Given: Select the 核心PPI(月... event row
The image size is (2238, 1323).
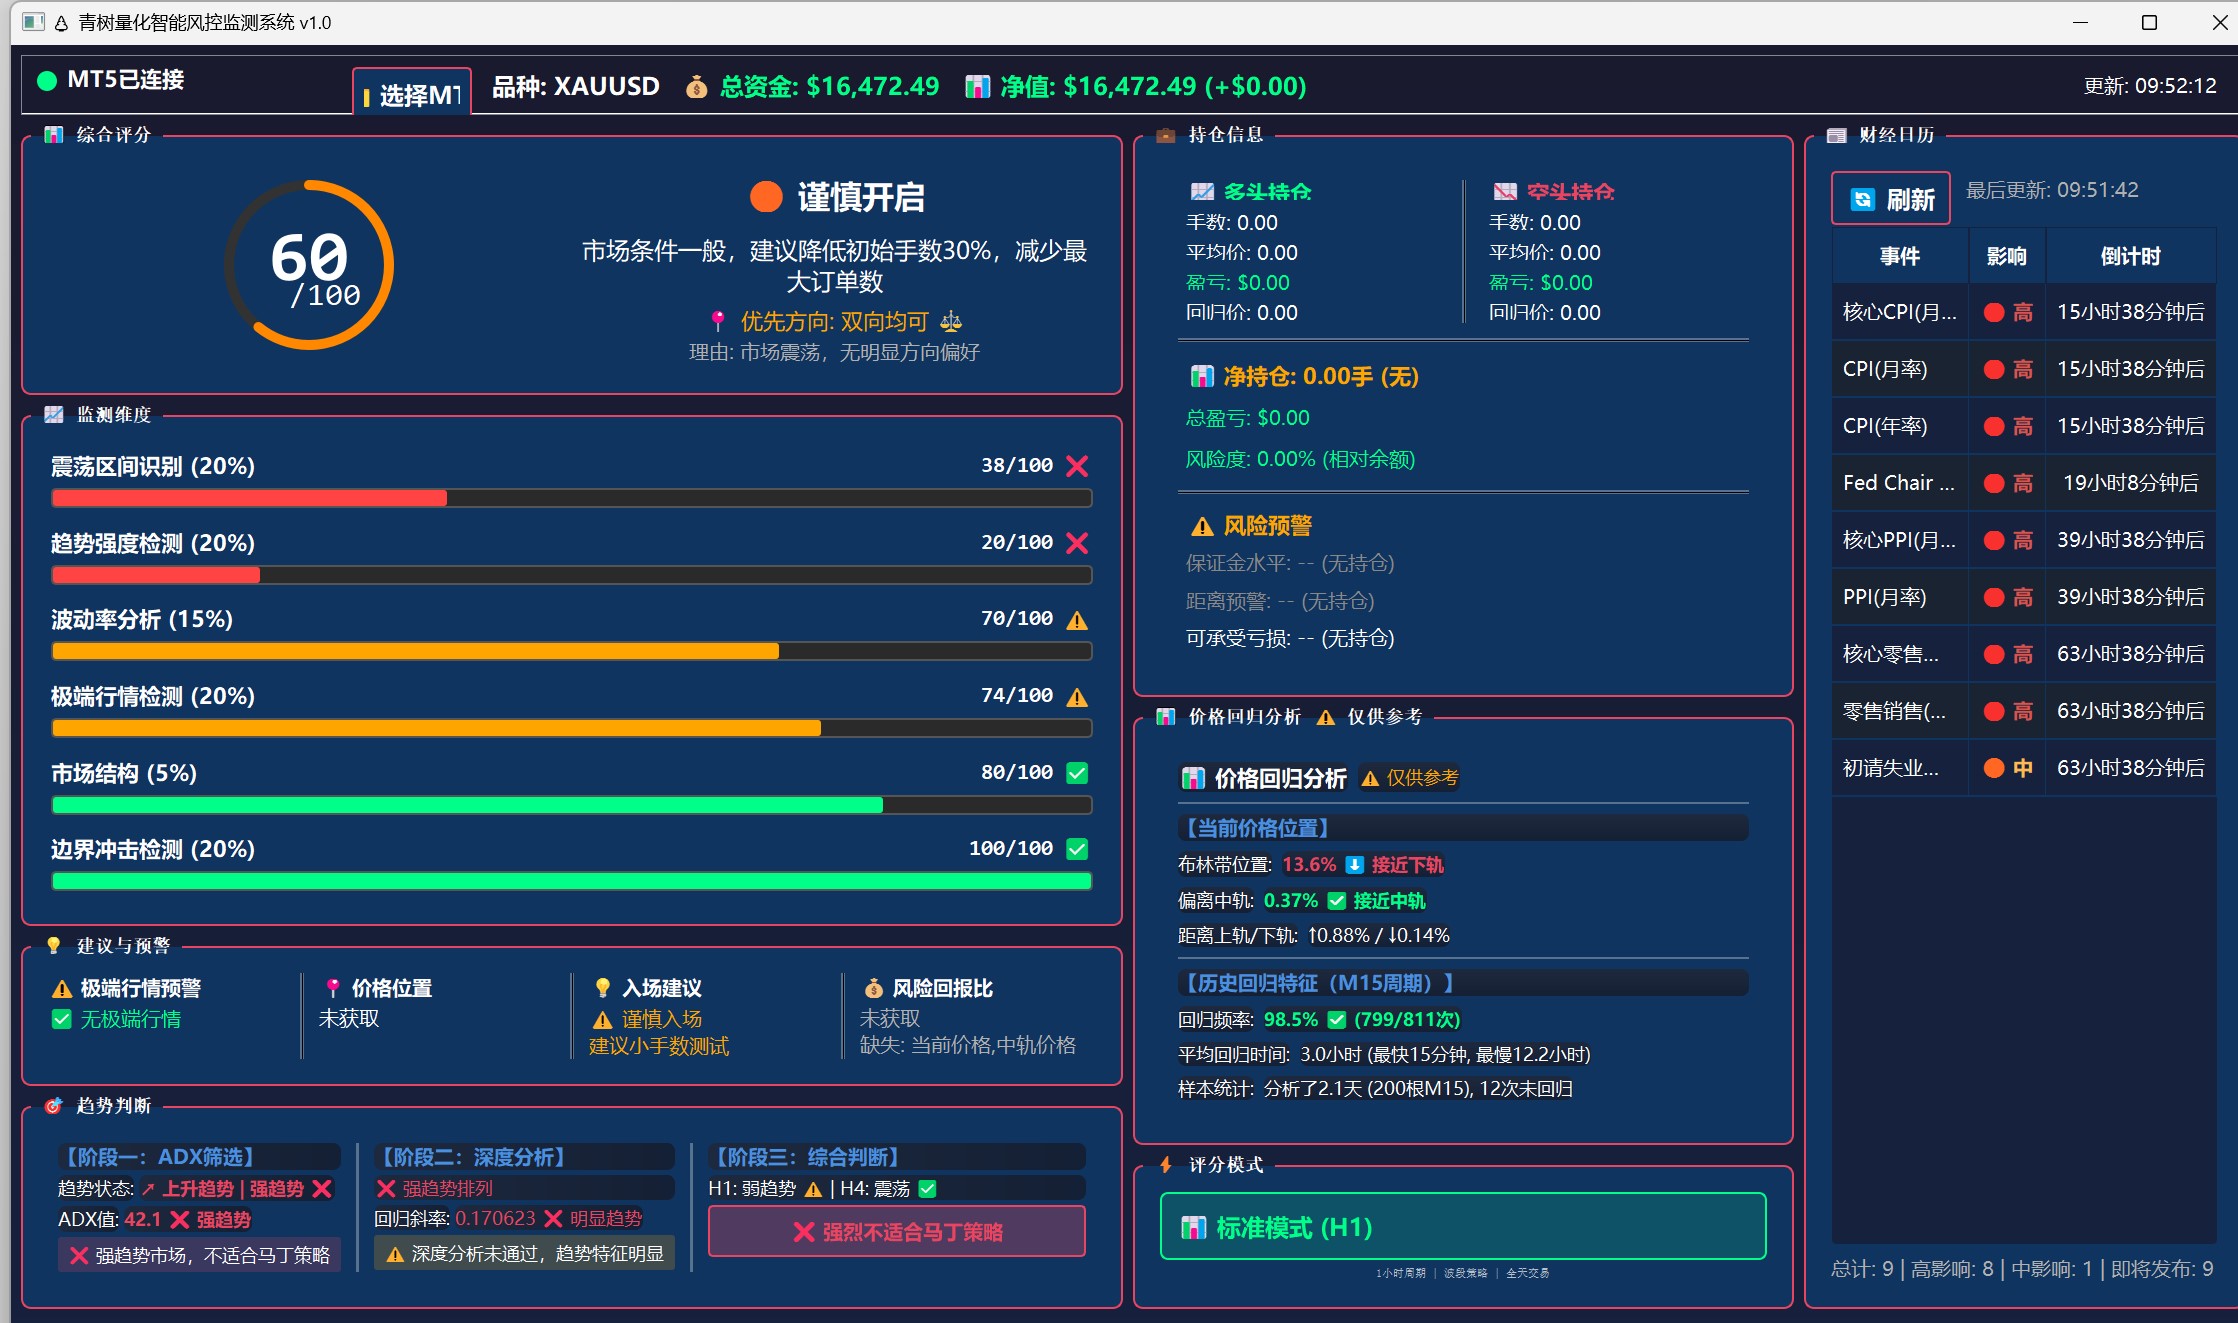Looking at the screenshot, I should click(2024, 540).
